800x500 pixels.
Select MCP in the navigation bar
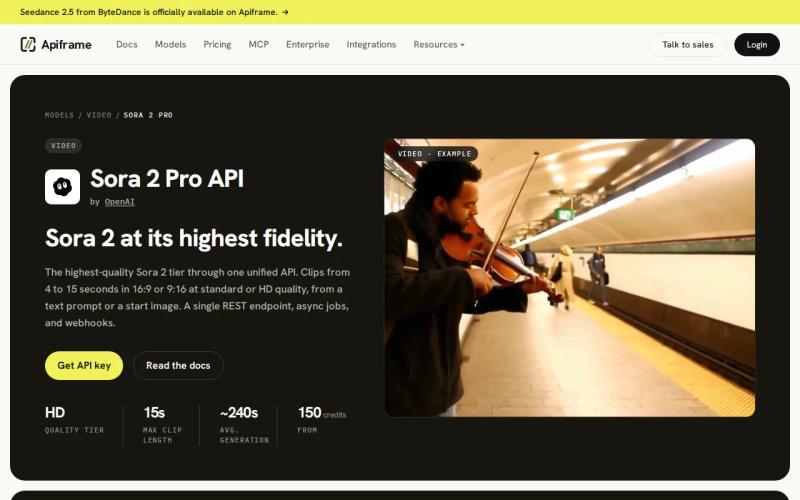point(259,44)
